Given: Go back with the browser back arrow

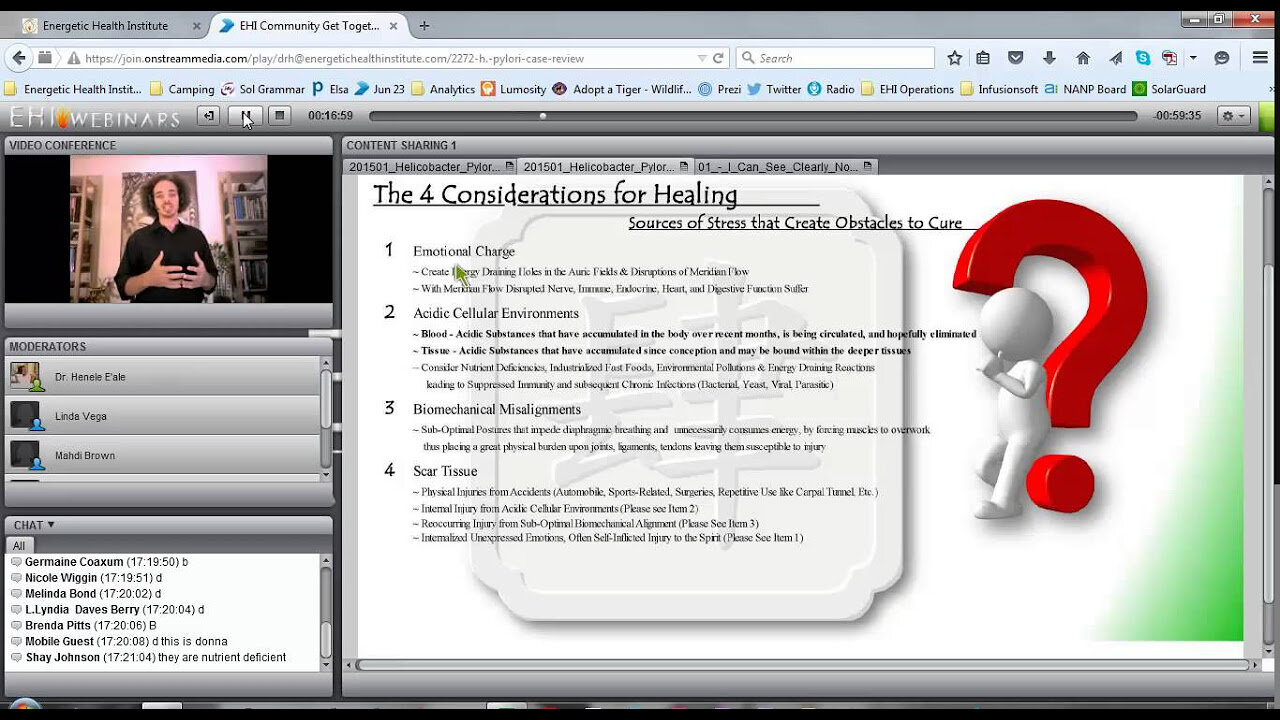Looking at the screenshot, I should point(19,58).
